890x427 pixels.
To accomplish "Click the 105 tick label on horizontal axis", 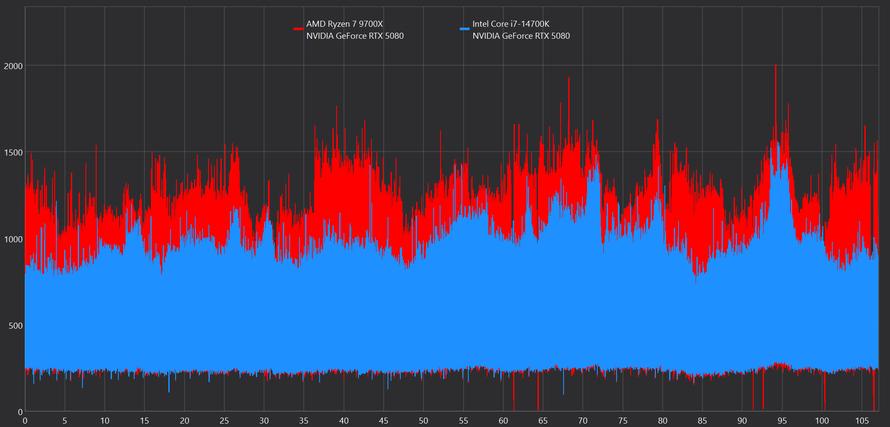I will [862, 421].
